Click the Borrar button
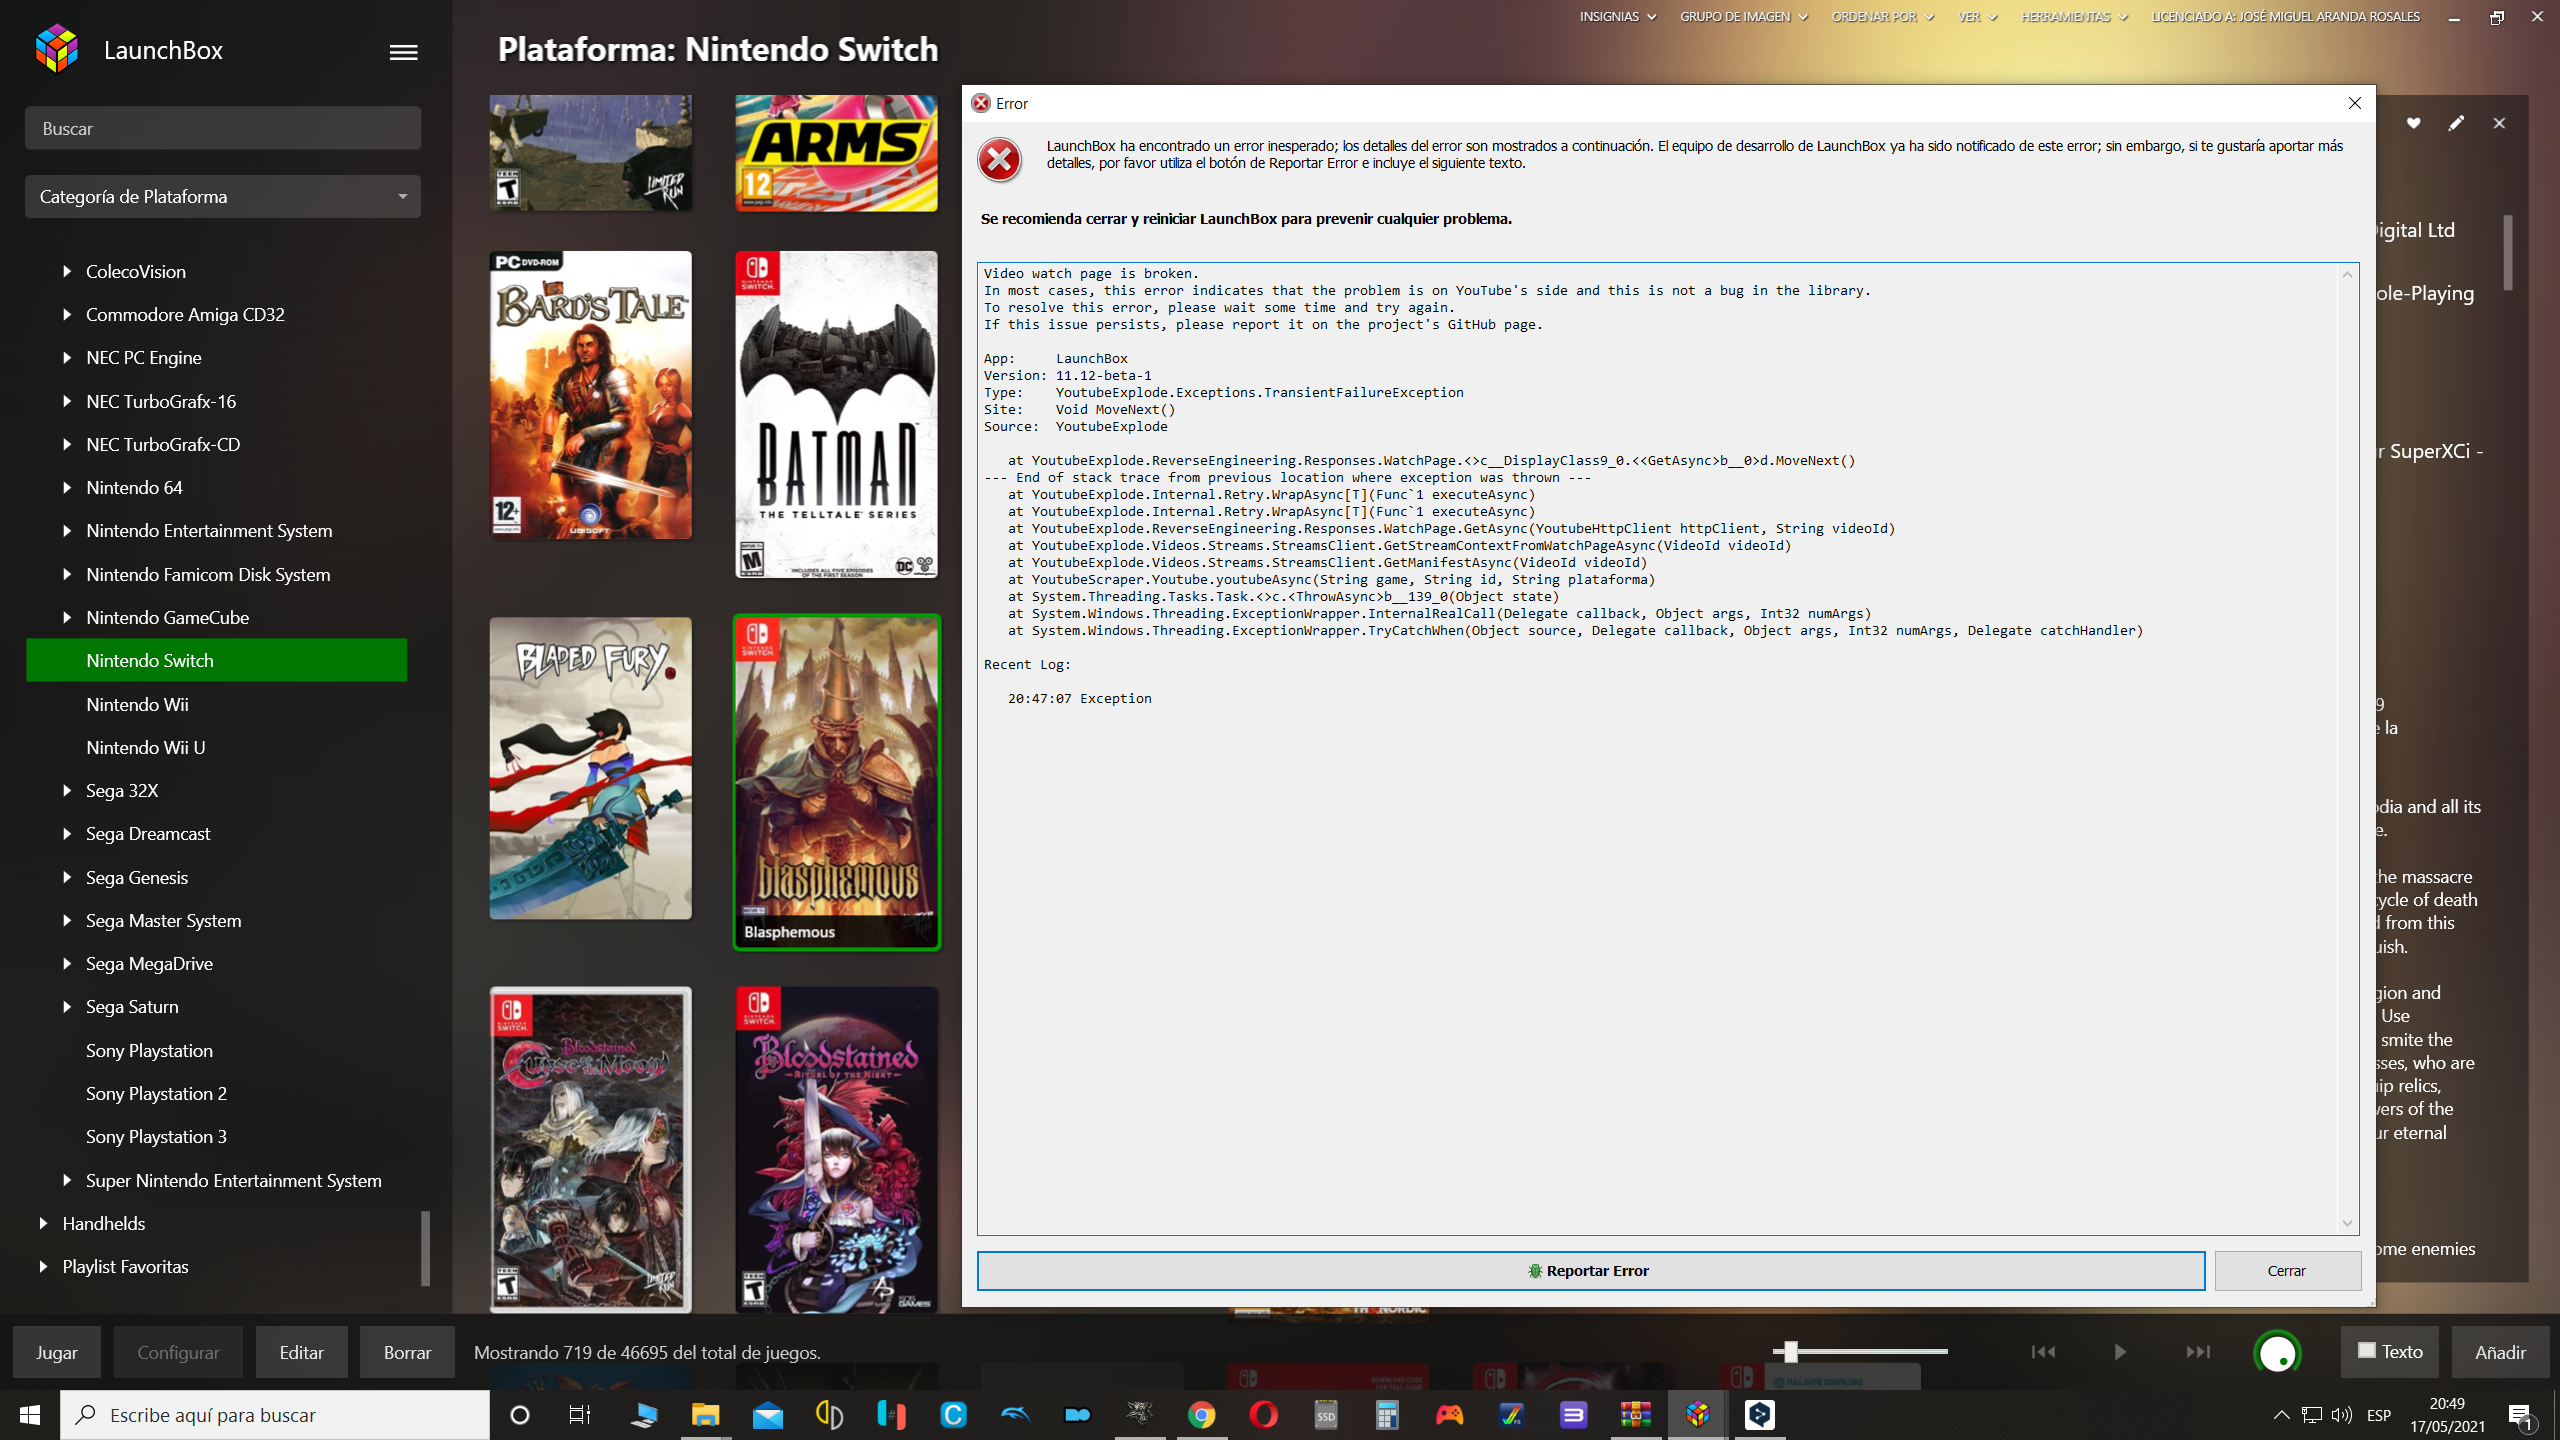Screen dimensions: 2560x1440 pos(407,1352)
